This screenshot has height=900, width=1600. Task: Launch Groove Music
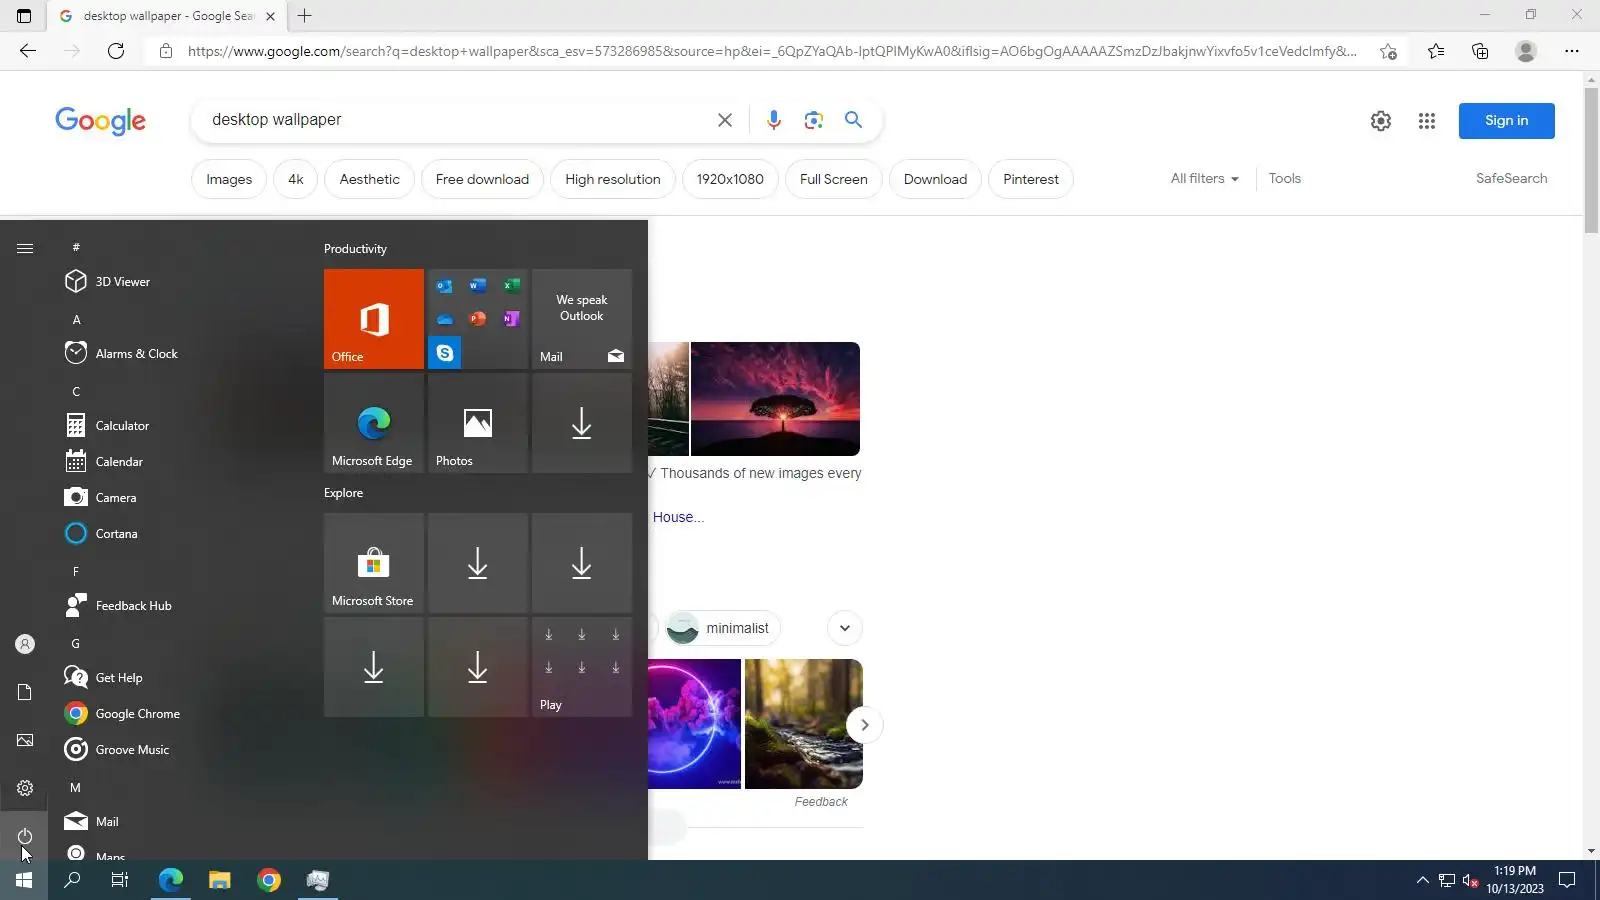pyautogui.click(x=180, y=750)
